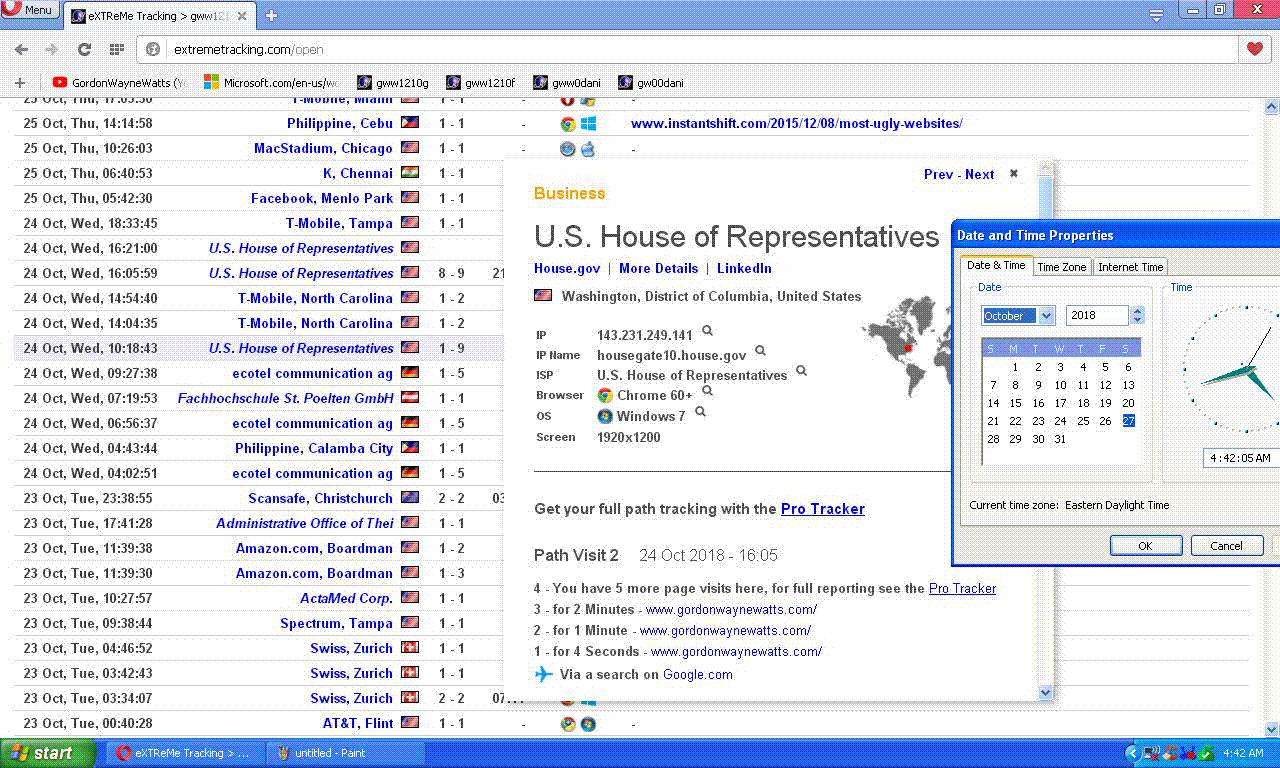Screen dimensions: 1280x768
Task: Switch to the Internet Time tab
Action: [x=1130, y=267]
